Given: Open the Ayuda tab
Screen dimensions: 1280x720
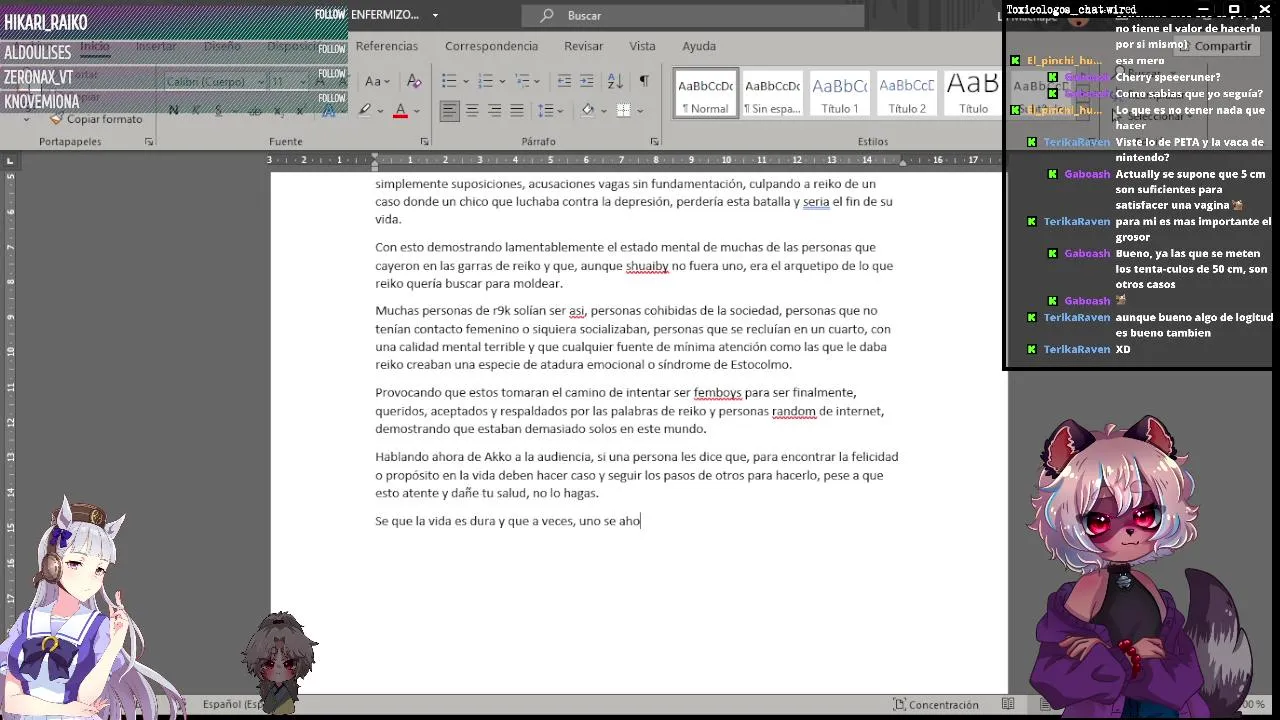Looking at the screenshot, I should 699,46.
